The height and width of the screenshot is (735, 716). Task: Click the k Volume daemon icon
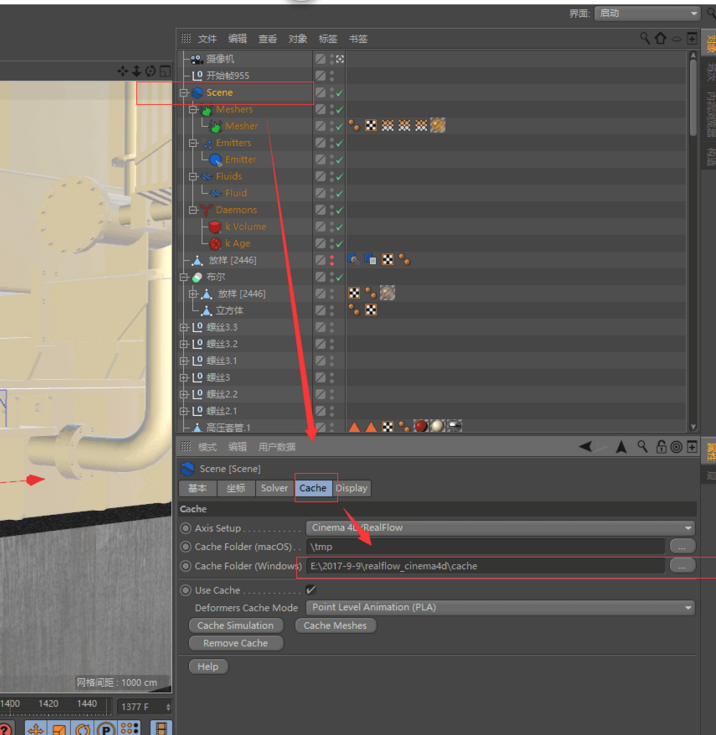tap(215, 227)
